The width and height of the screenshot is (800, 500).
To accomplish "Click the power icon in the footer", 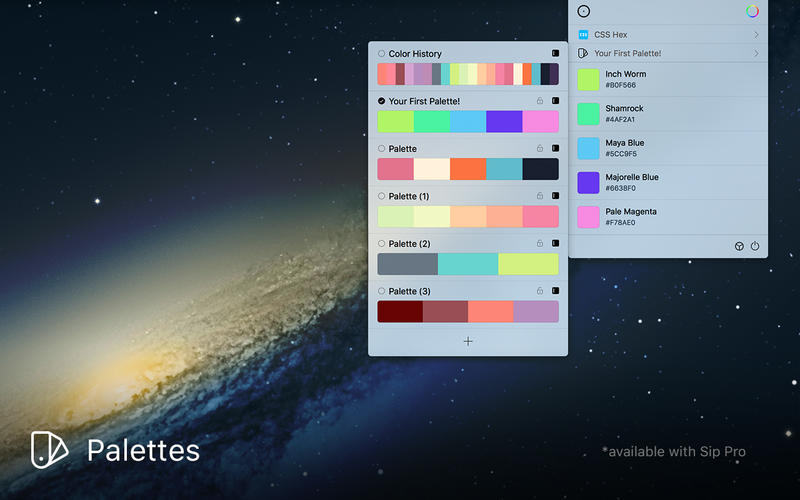I will [755, 246].
